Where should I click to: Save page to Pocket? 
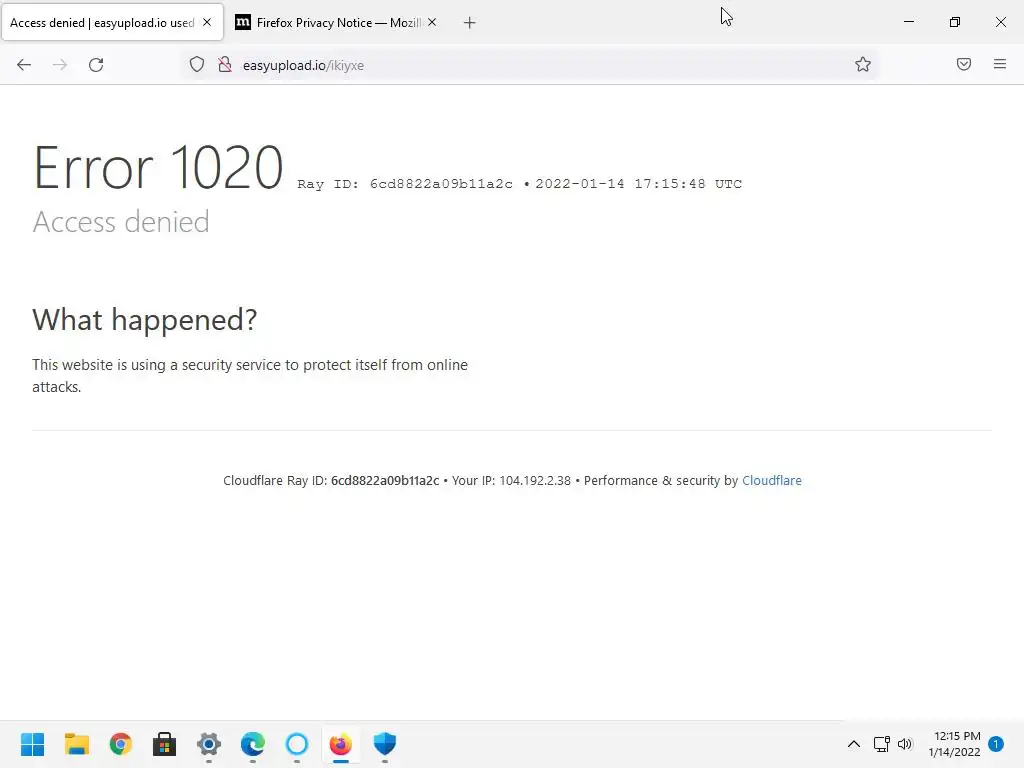coord(964,64)
